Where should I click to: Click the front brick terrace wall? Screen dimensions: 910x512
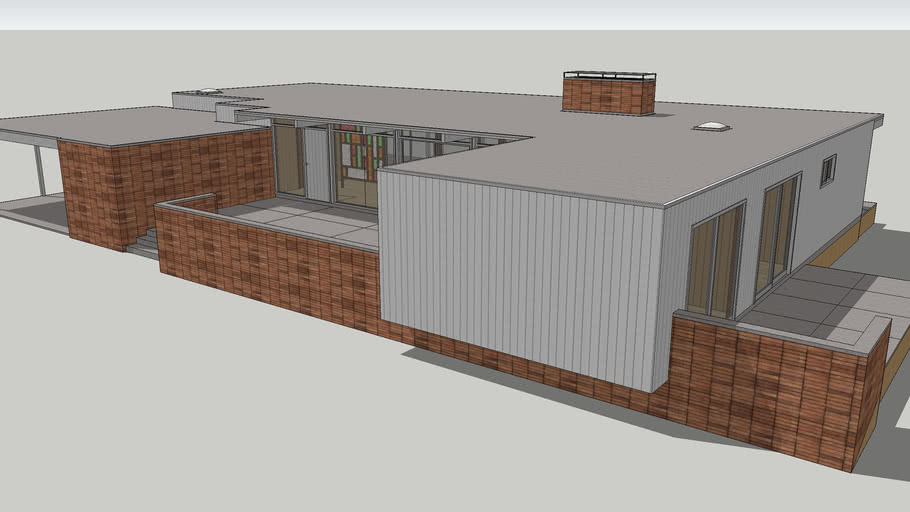[x=265, y=265]
